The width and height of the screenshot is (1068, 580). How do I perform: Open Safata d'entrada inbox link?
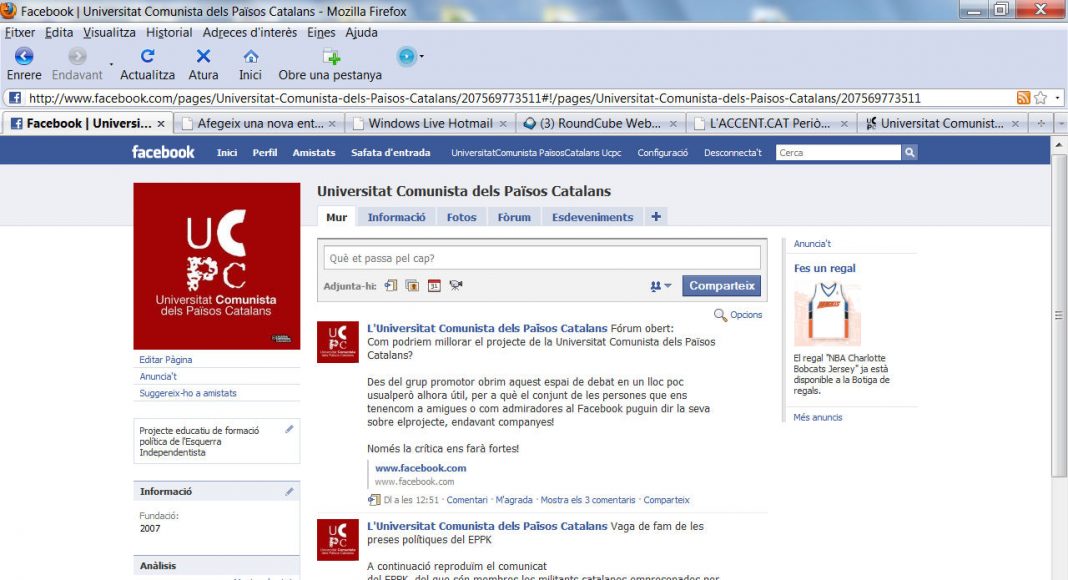tap(390, 152)
